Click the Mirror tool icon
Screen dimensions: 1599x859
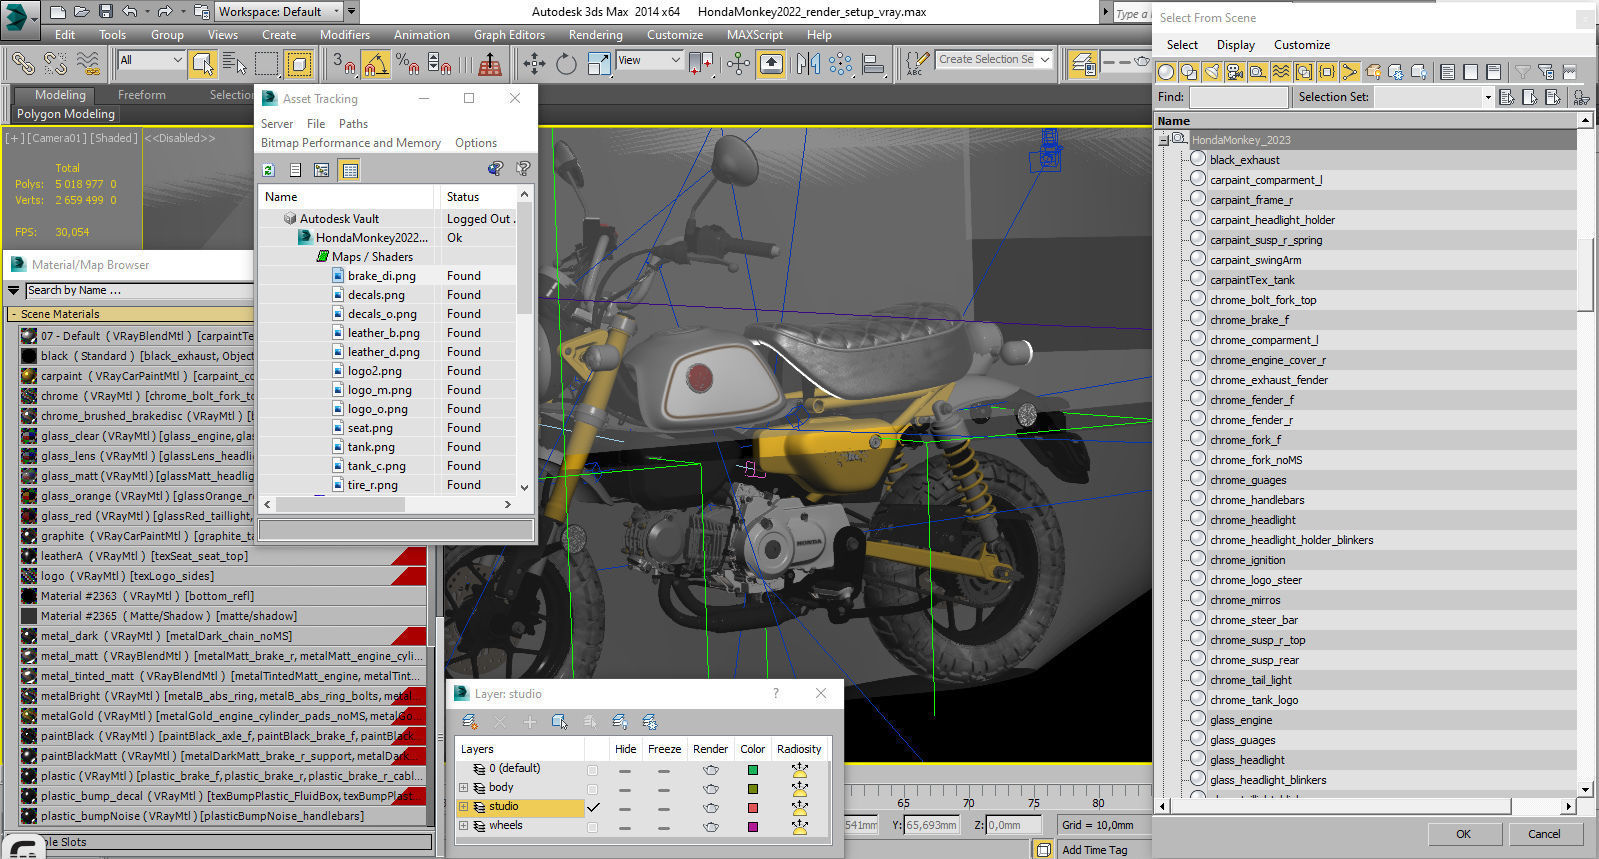pos(808,64)
